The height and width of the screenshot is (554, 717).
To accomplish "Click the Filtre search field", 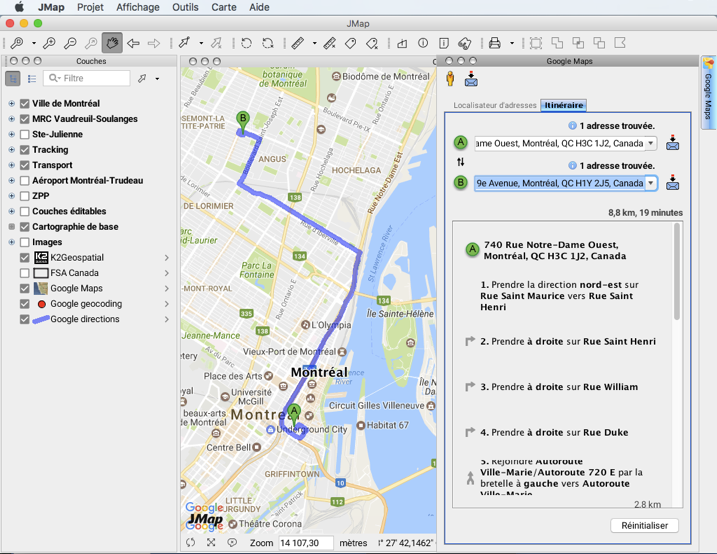I will [x=87, y=78].
